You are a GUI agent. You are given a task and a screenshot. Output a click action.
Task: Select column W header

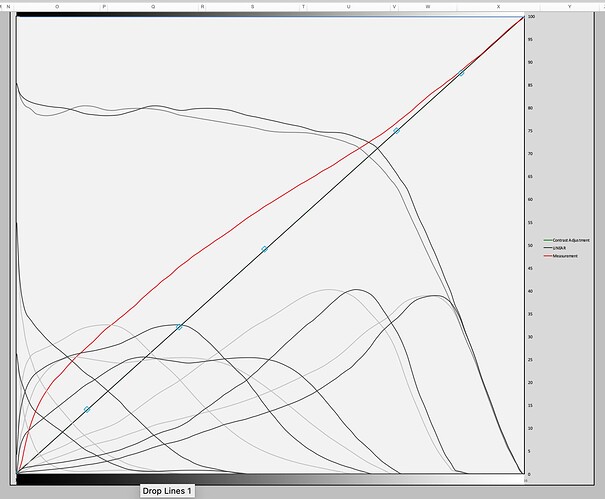tap(428, 6)
